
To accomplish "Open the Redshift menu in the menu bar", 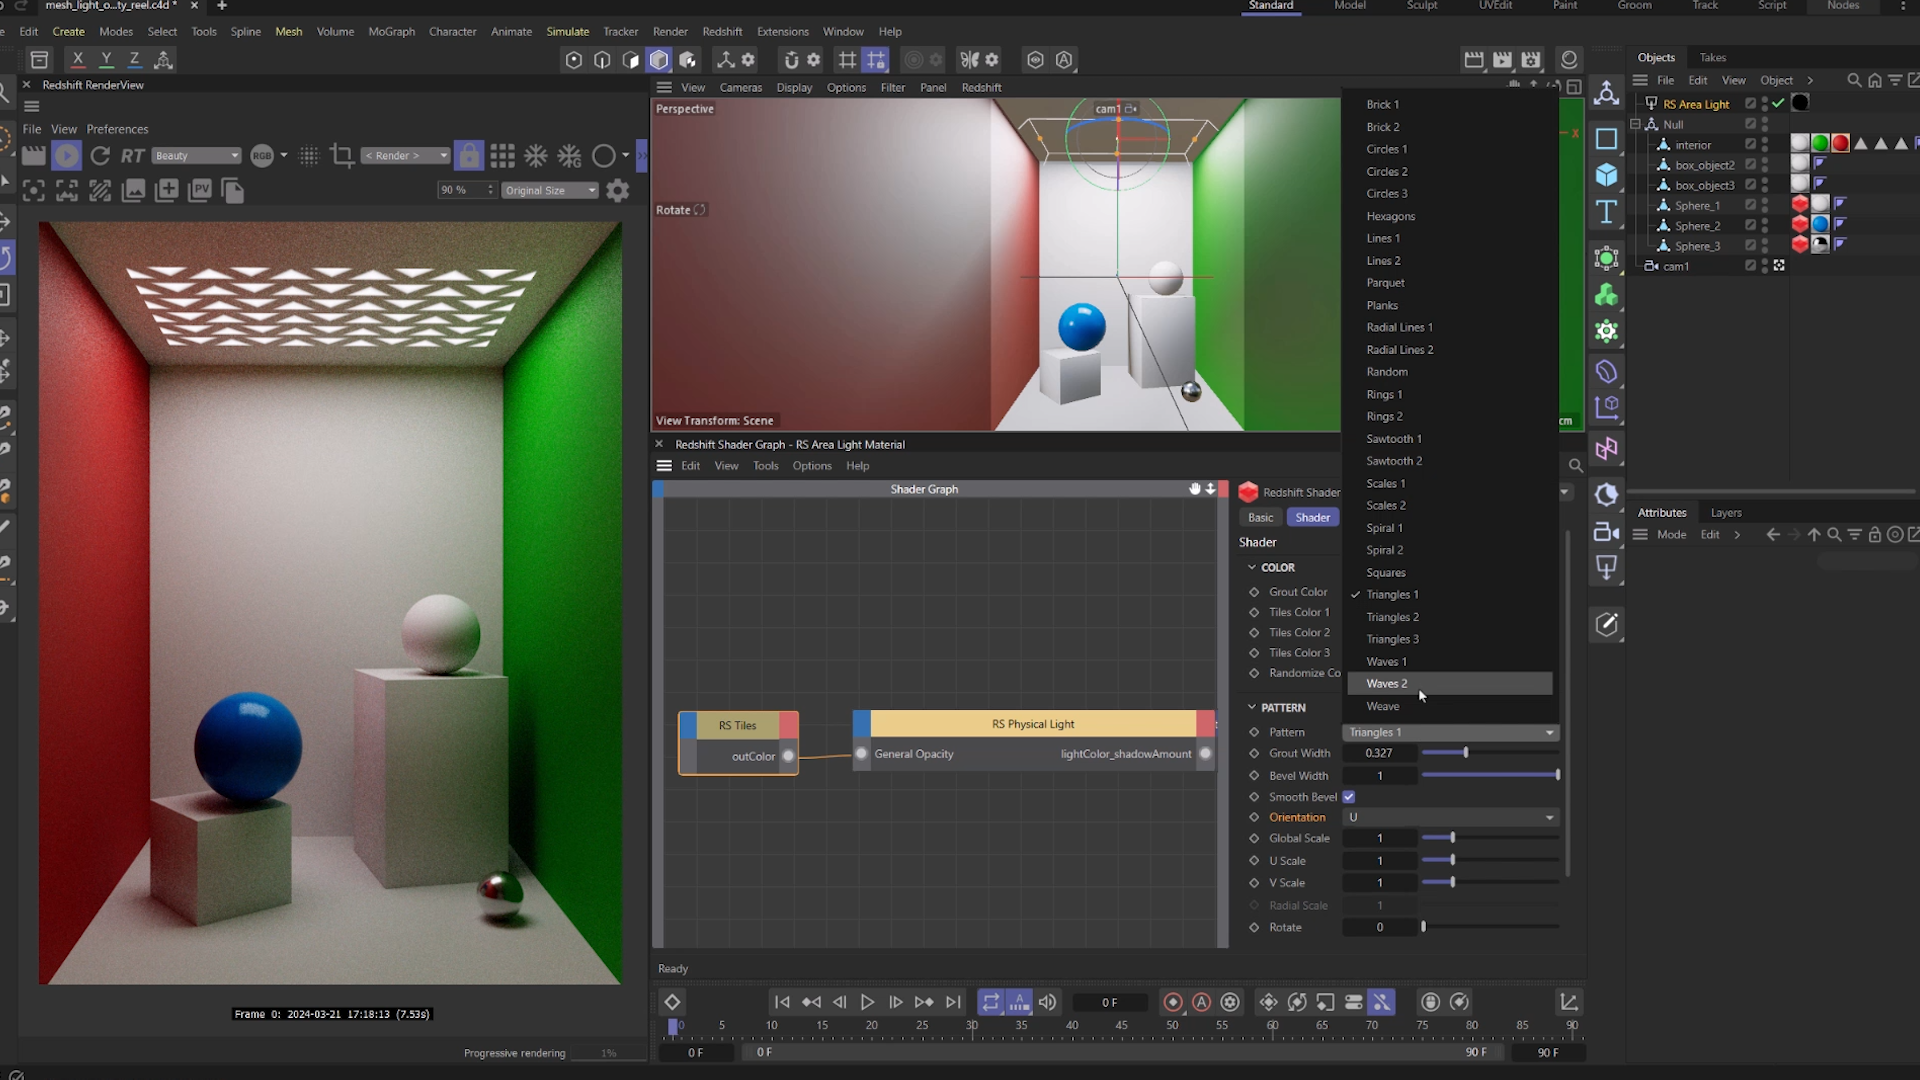I will [x=722, y=31].
